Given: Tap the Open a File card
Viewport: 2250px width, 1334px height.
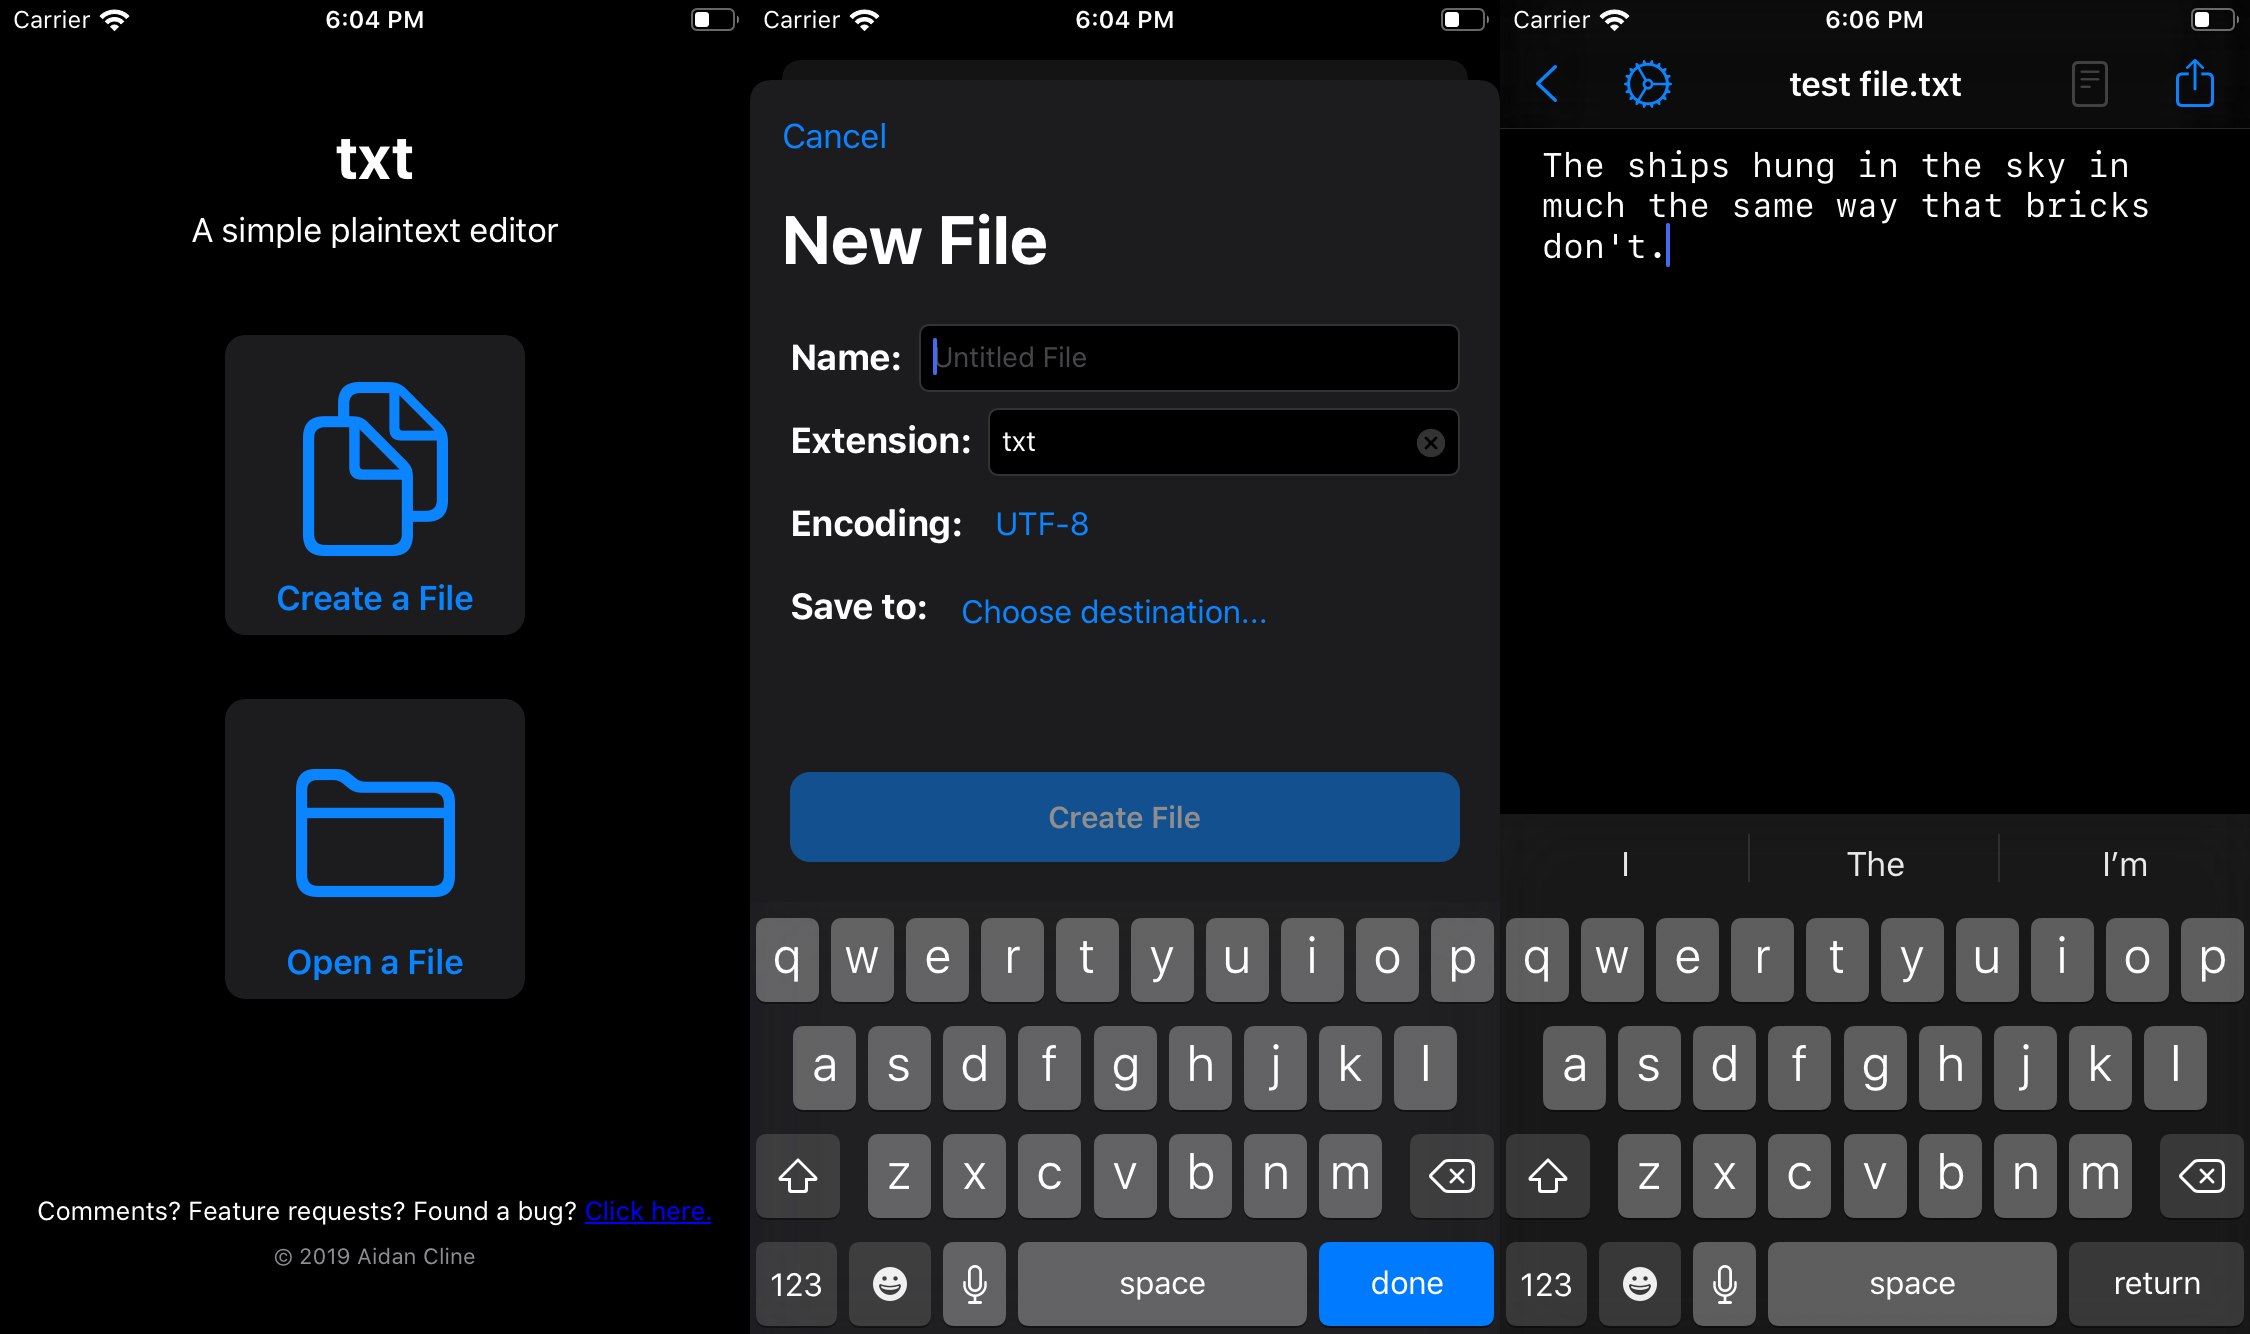Looking at the screenshot, I should point(375,849).
